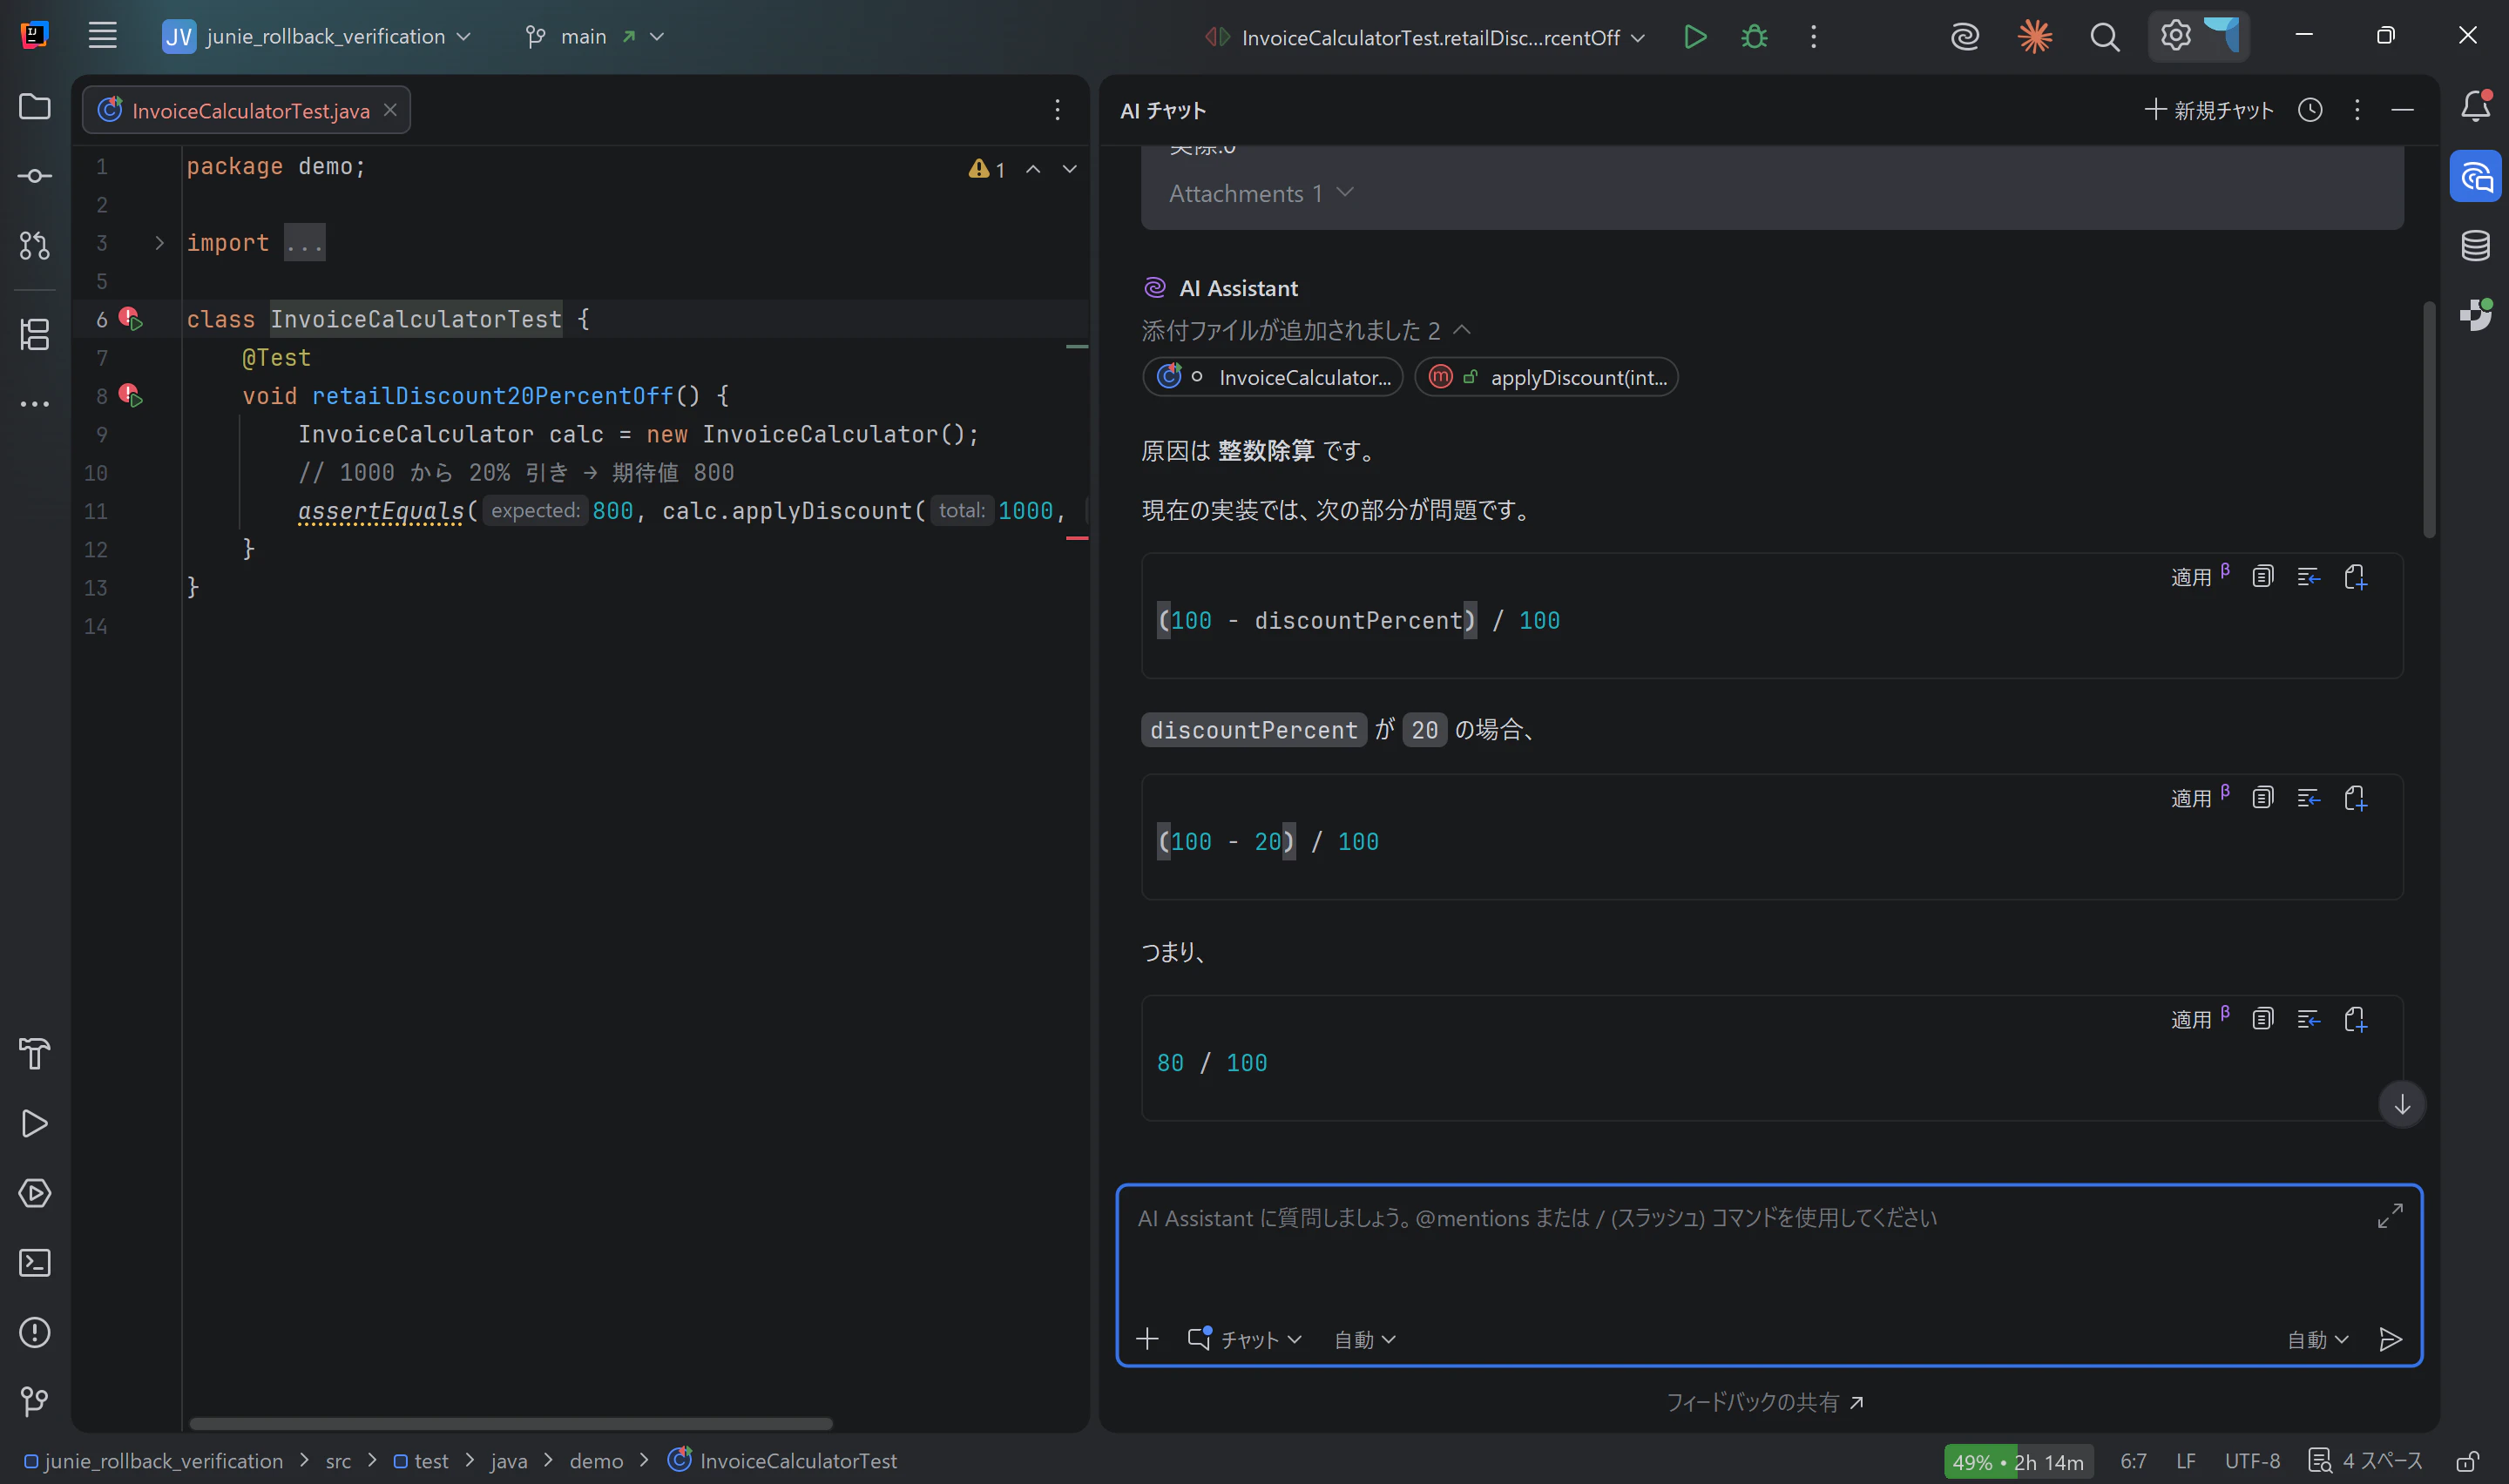The width and height of the screenshot is (2509, 1484).
Task: Start a 新規チャット new chat
Action: (2209, 110)
